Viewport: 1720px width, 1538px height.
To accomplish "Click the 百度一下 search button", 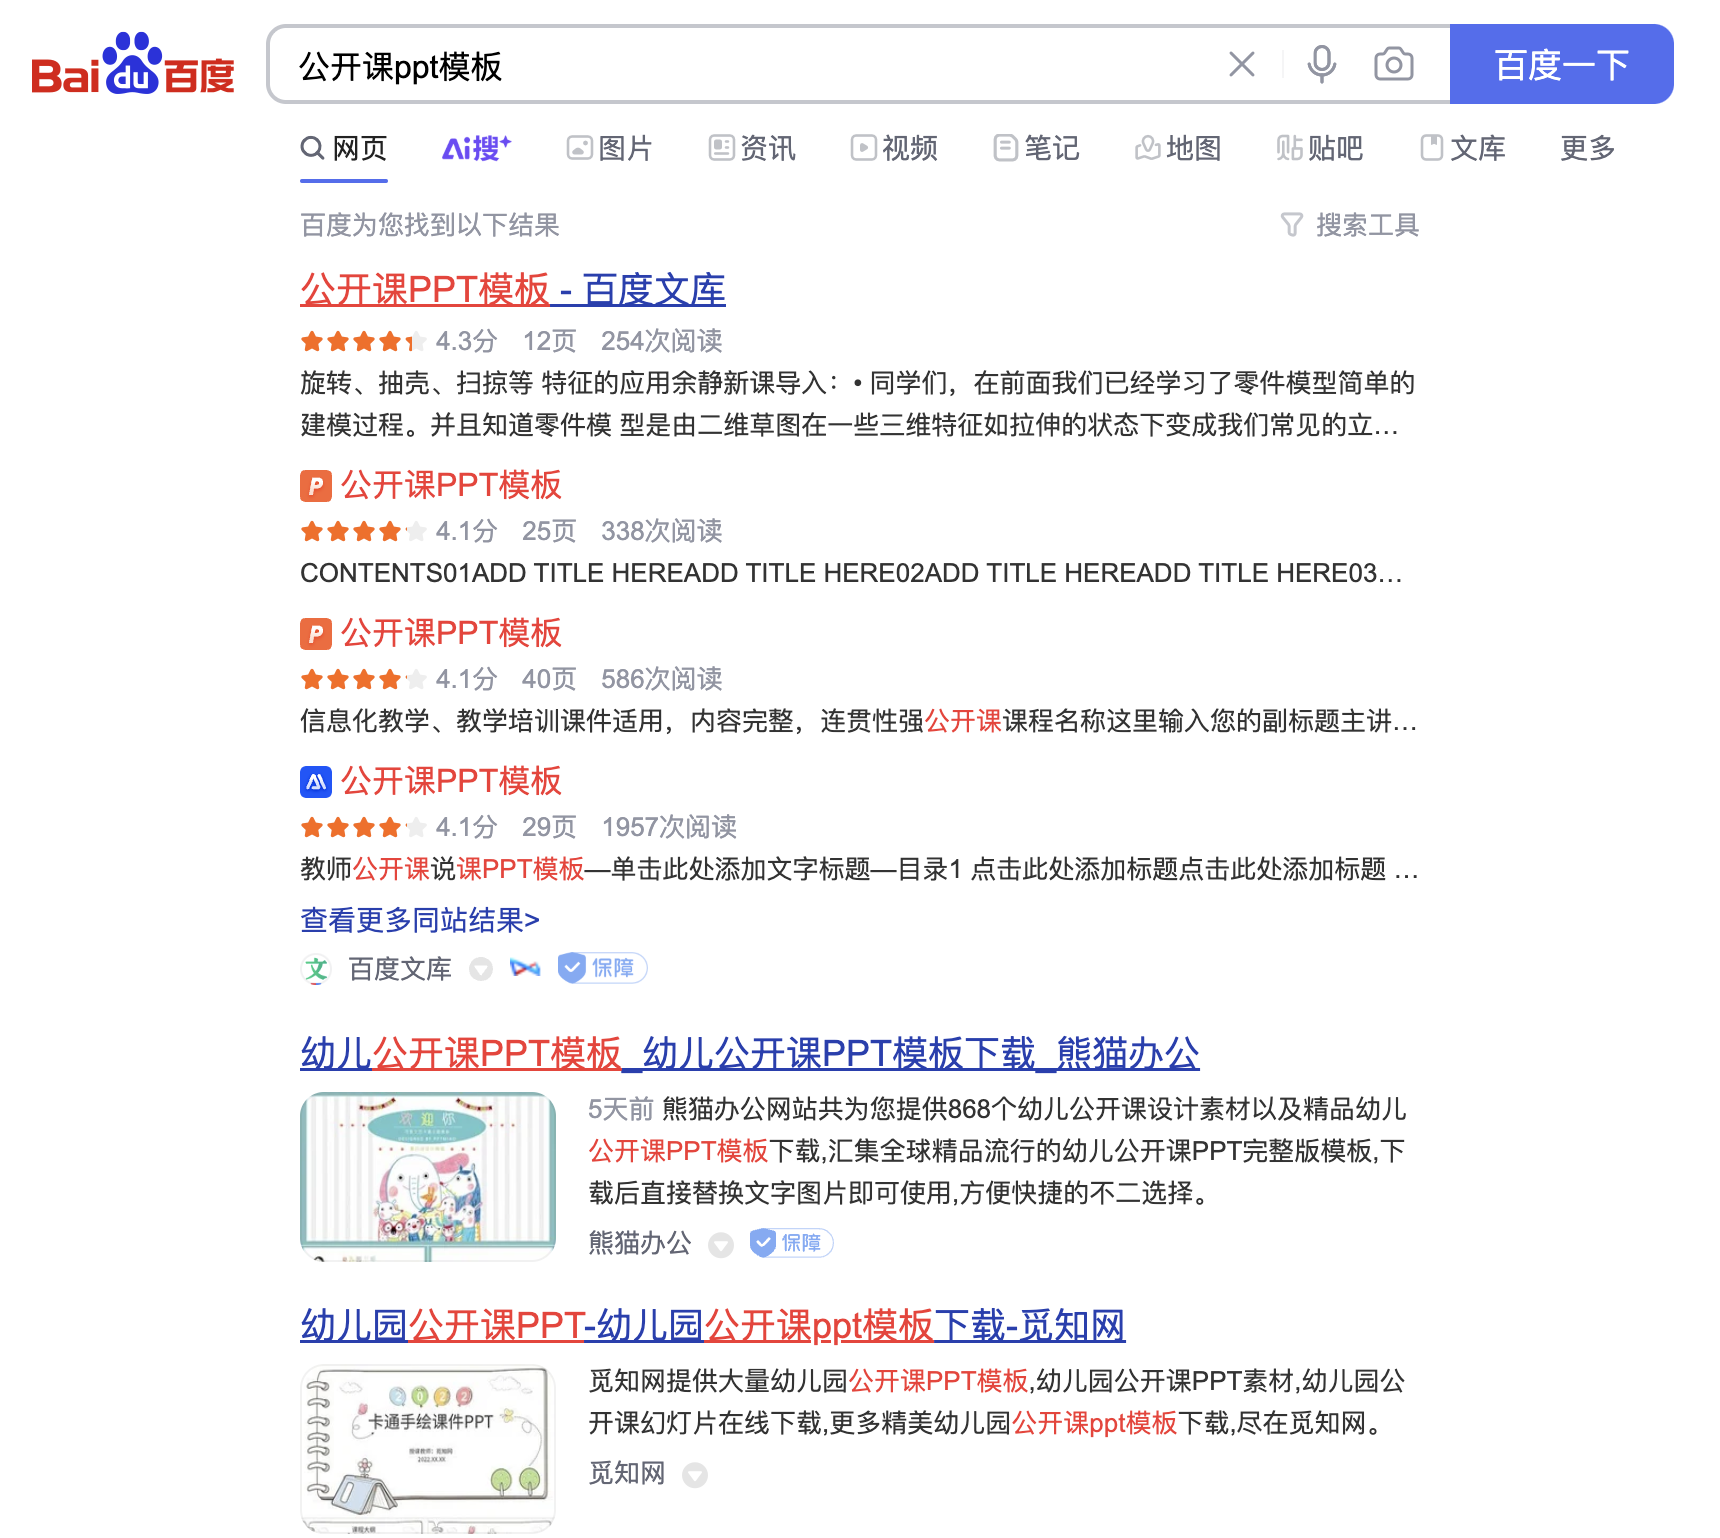I will tap(1561, 64).
